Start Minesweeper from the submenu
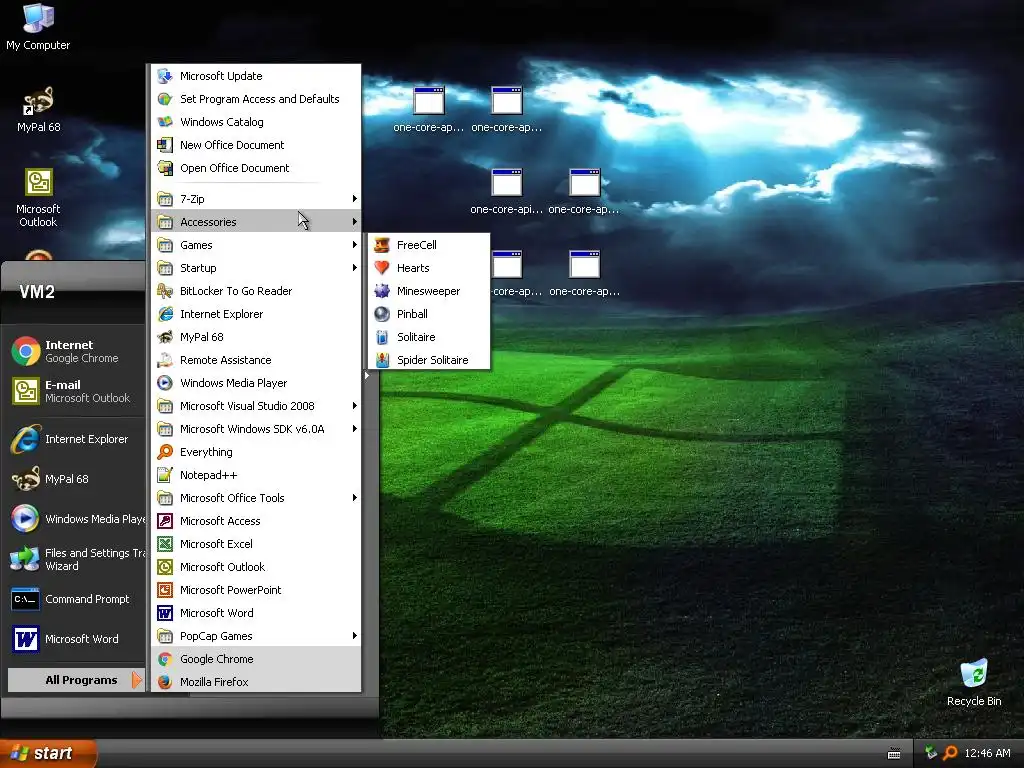The height and width of the screenshot is (768, 1024). 429,291
